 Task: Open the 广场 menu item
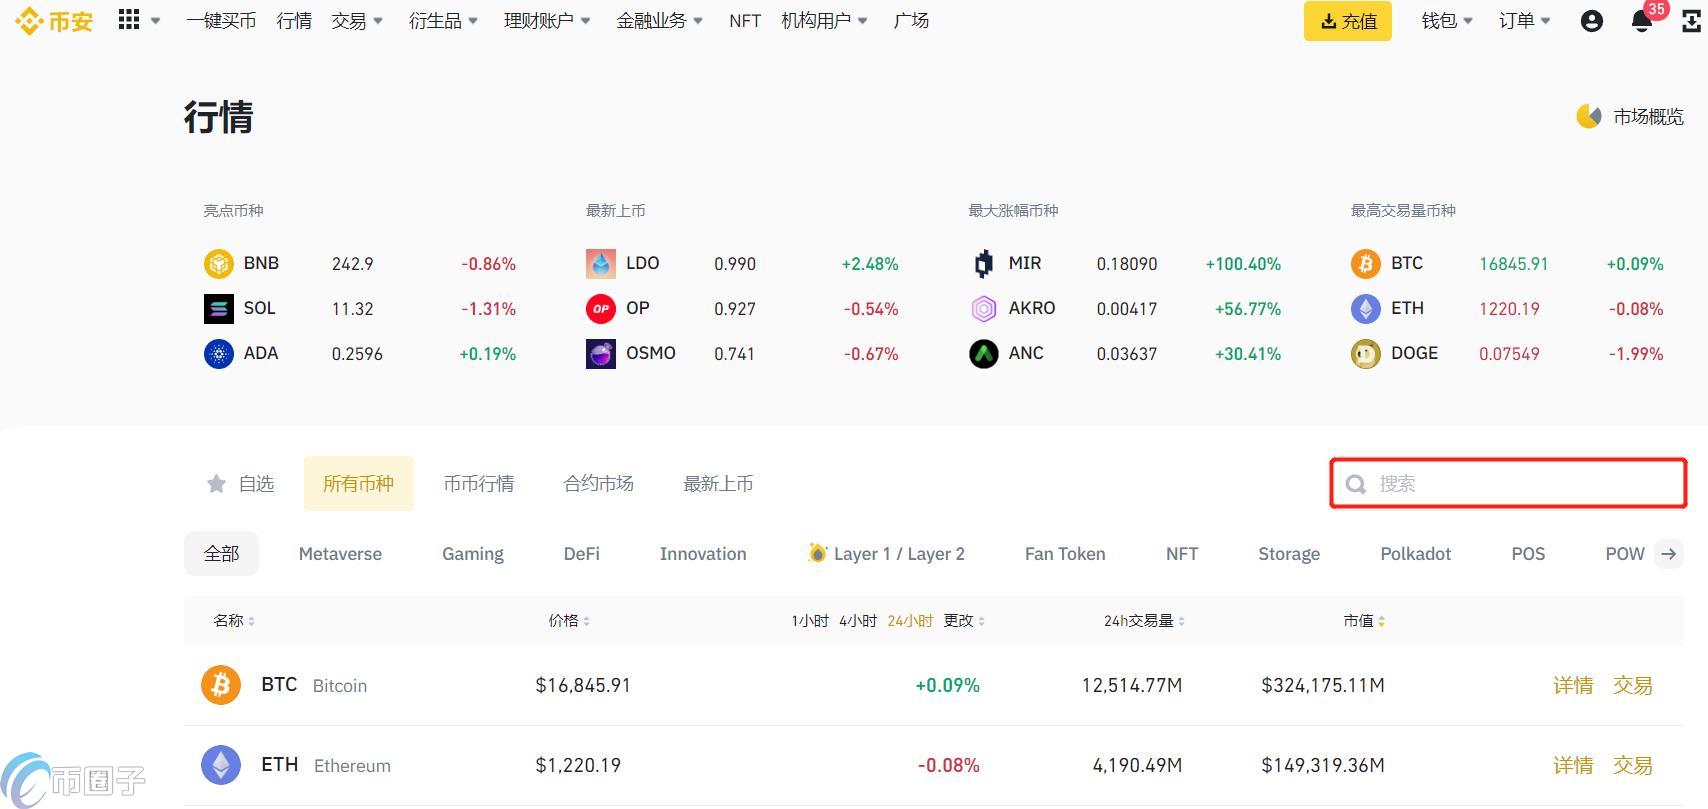911,21
